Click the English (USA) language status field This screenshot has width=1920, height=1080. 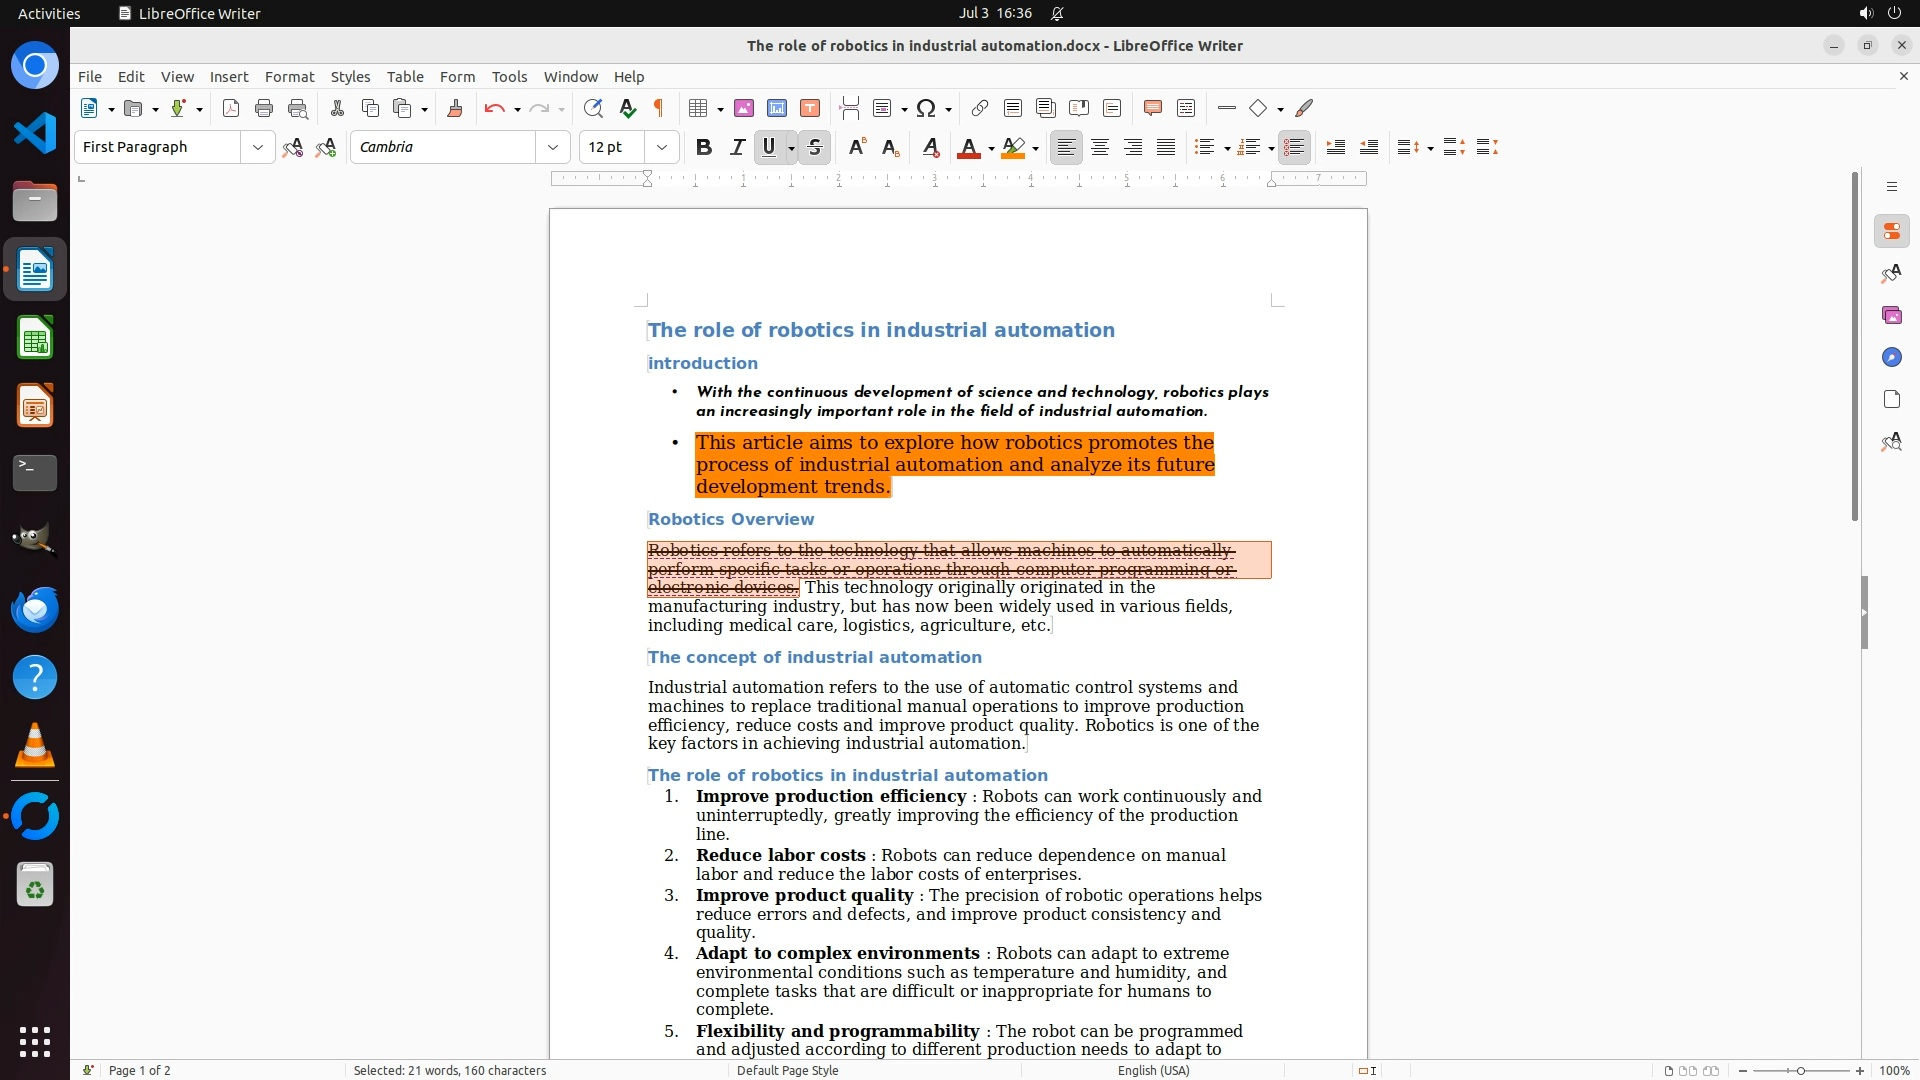(1153, 1070)
